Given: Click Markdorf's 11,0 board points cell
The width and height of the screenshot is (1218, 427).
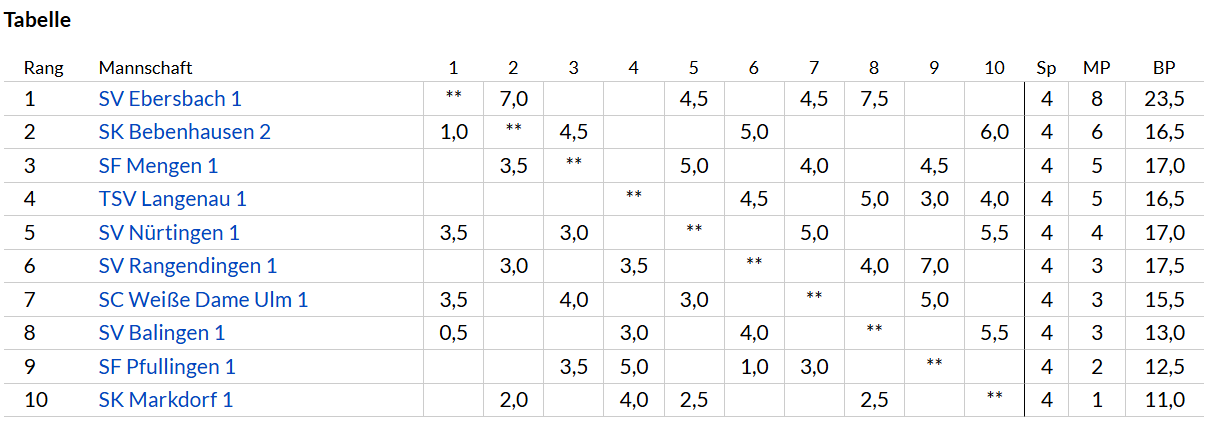Looking at the screenshot, I should [x=1164, y=400].
